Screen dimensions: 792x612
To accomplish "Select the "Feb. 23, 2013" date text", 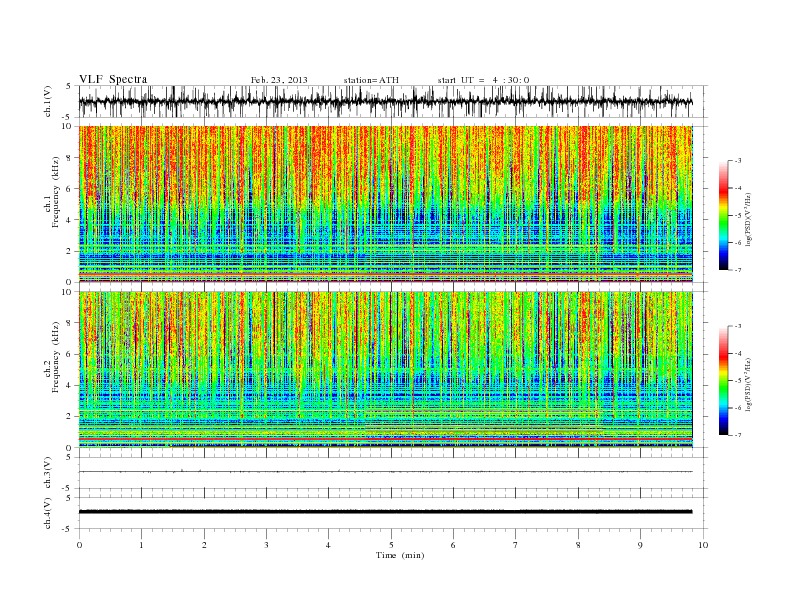I will pyautogui.click(x=279, y=80).
